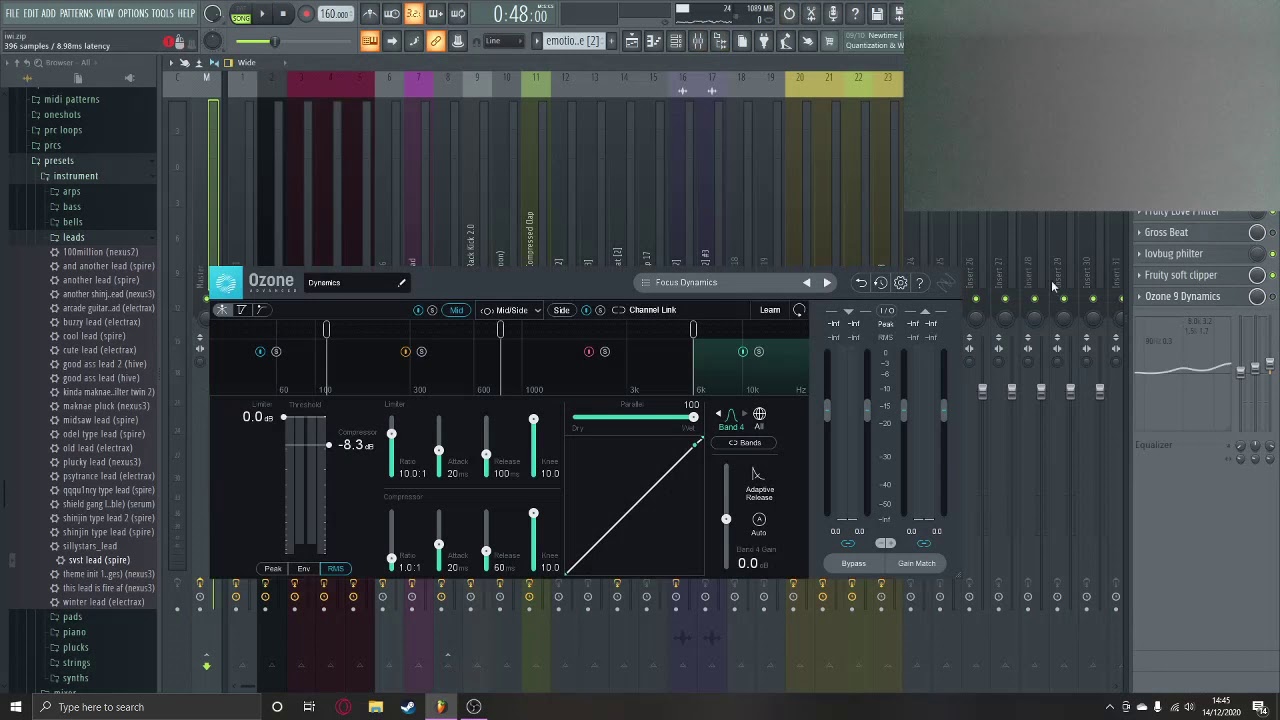Select Peak detection mode

(x=273, y=569)
